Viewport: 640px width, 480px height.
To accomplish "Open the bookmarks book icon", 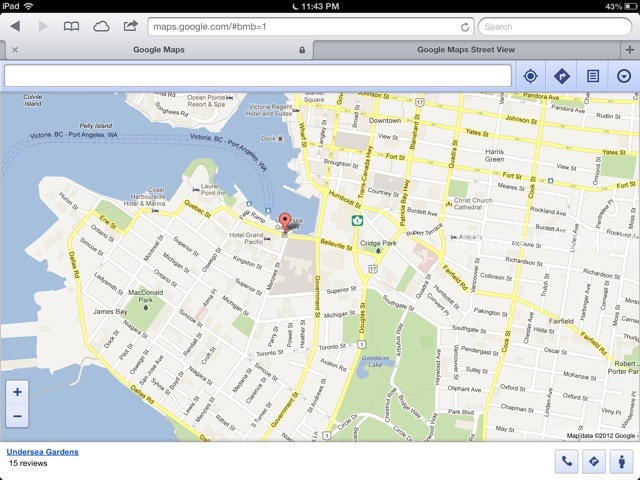I will coord(71,27).
